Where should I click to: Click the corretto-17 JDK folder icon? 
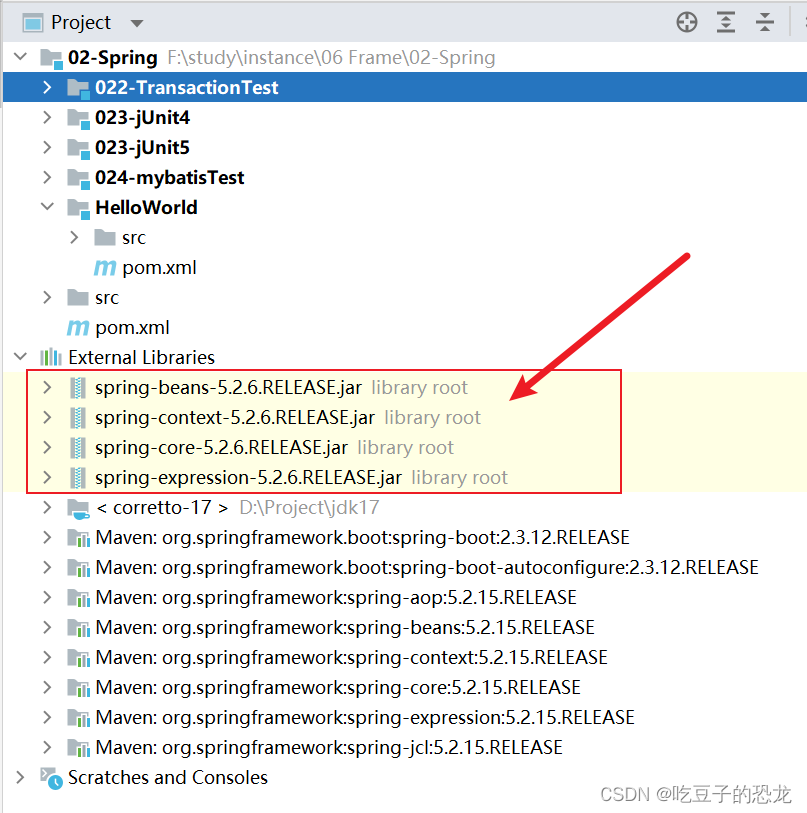coord(78,509)
